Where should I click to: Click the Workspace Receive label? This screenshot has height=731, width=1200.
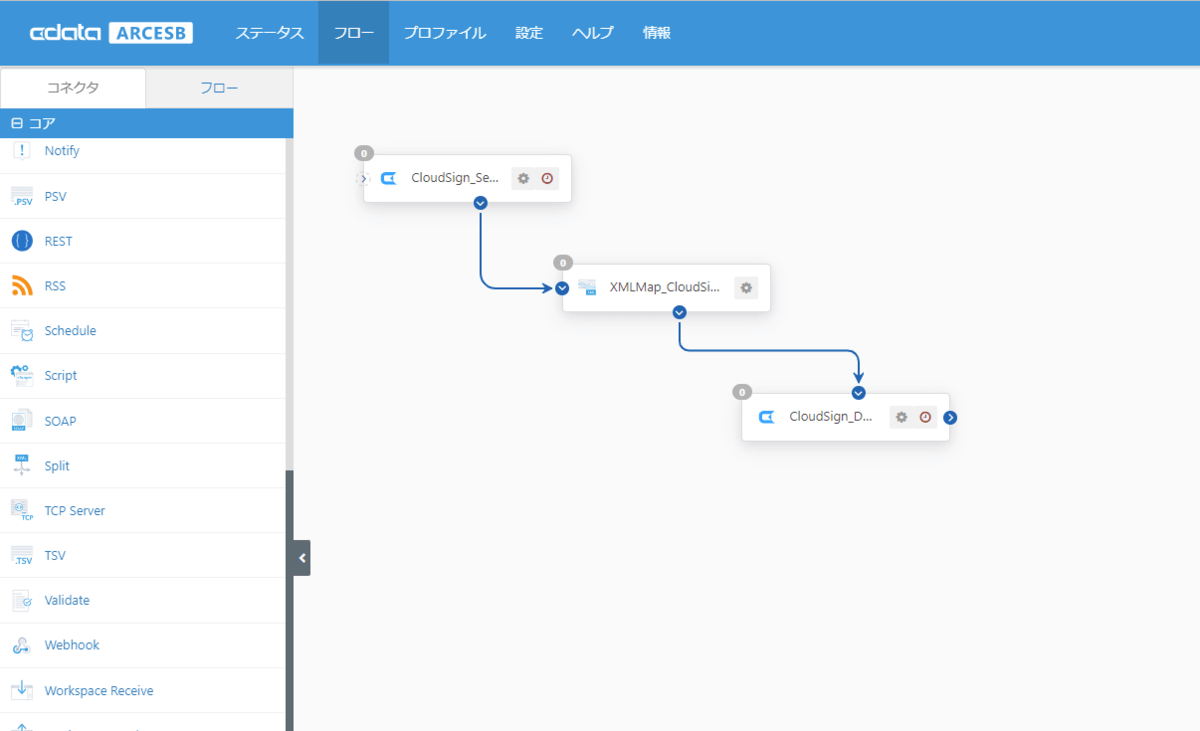click(99, 691)
